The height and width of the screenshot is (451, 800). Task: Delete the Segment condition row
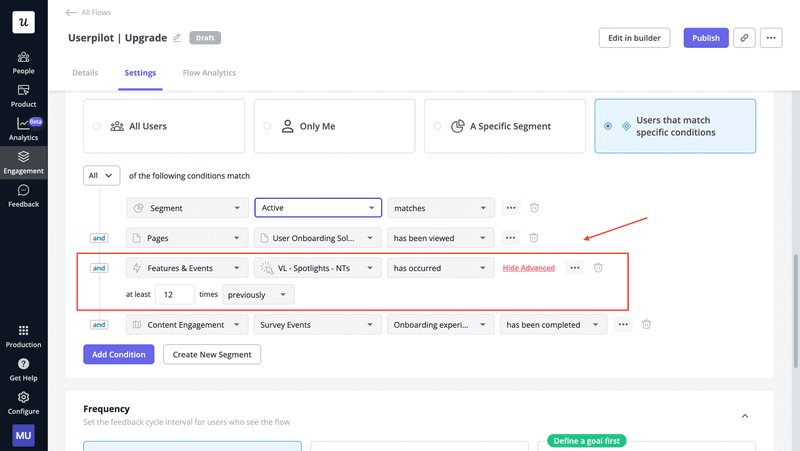[x=534, y=208]
